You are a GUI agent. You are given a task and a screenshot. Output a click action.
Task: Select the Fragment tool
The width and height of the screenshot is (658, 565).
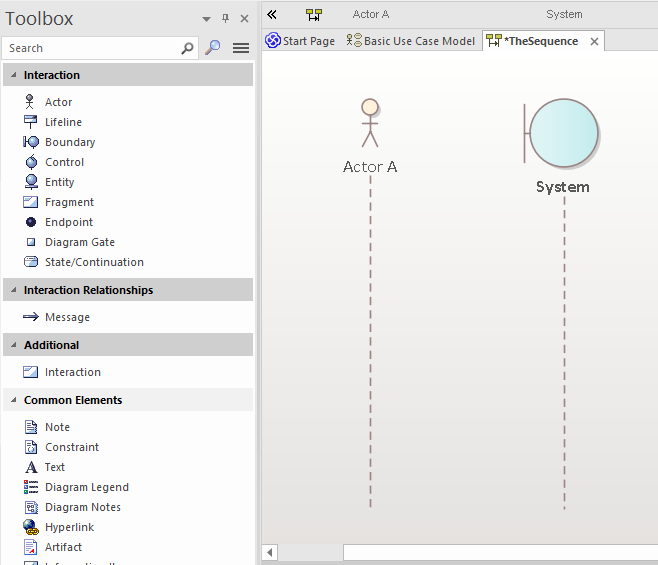tap(69, 202)
